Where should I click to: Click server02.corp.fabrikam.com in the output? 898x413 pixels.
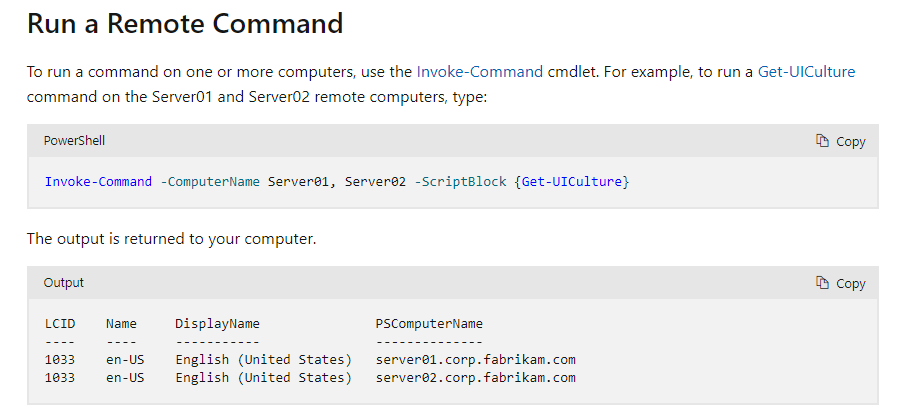[x=476, y=377]
